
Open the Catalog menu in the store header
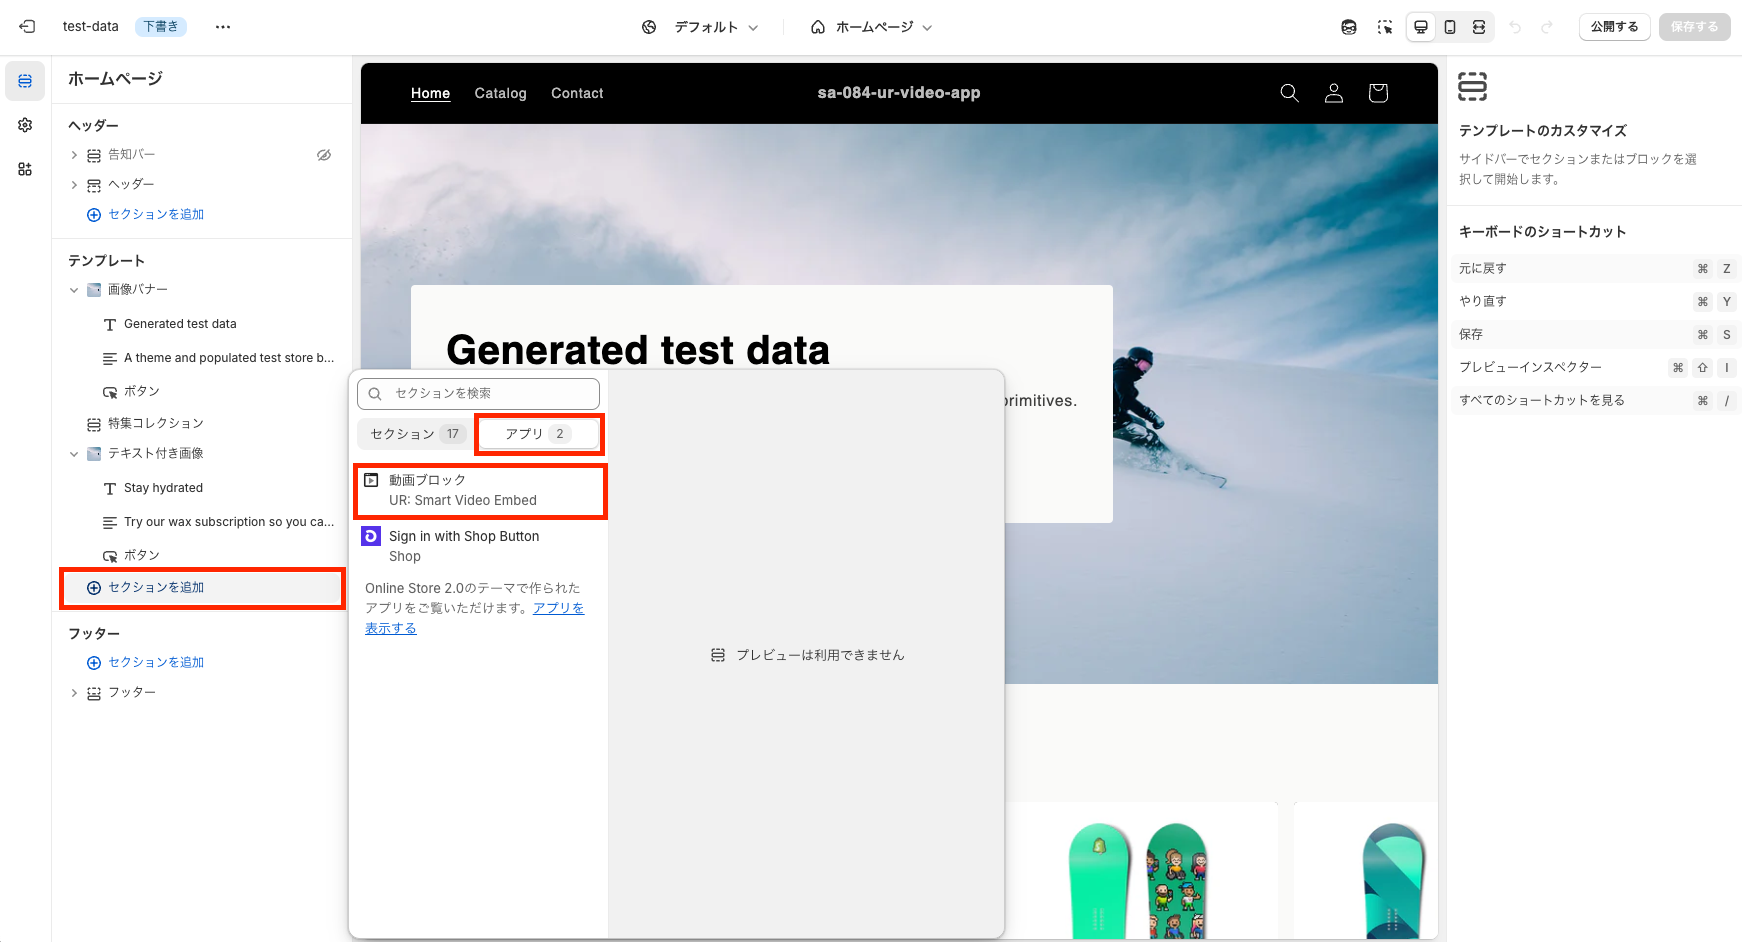500,93
